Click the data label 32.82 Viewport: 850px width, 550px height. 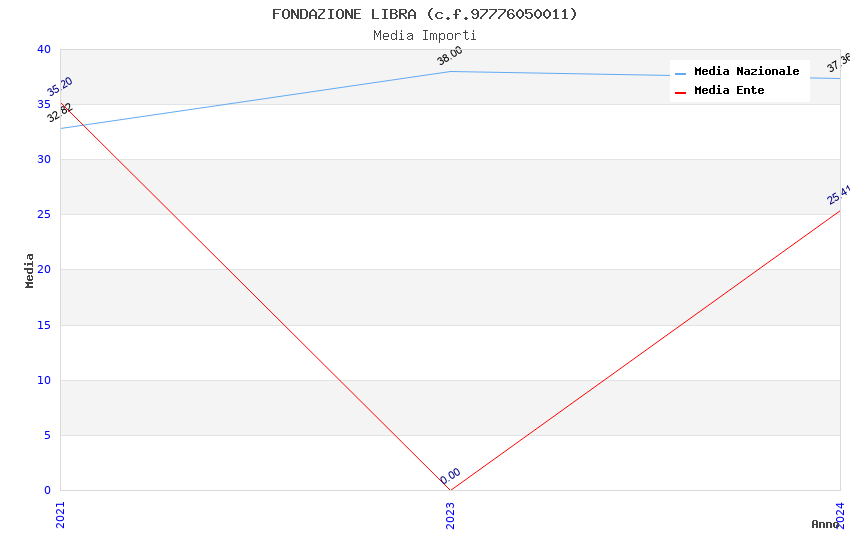point(60,113)
